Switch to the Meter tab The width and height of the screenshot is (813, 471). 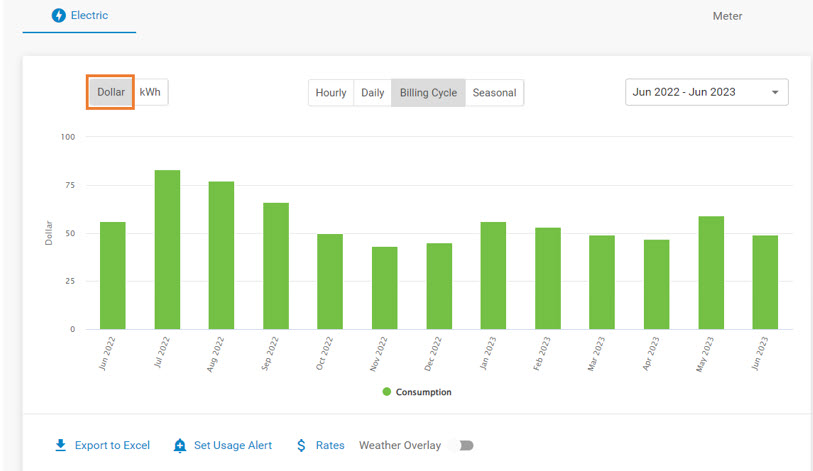727,16
